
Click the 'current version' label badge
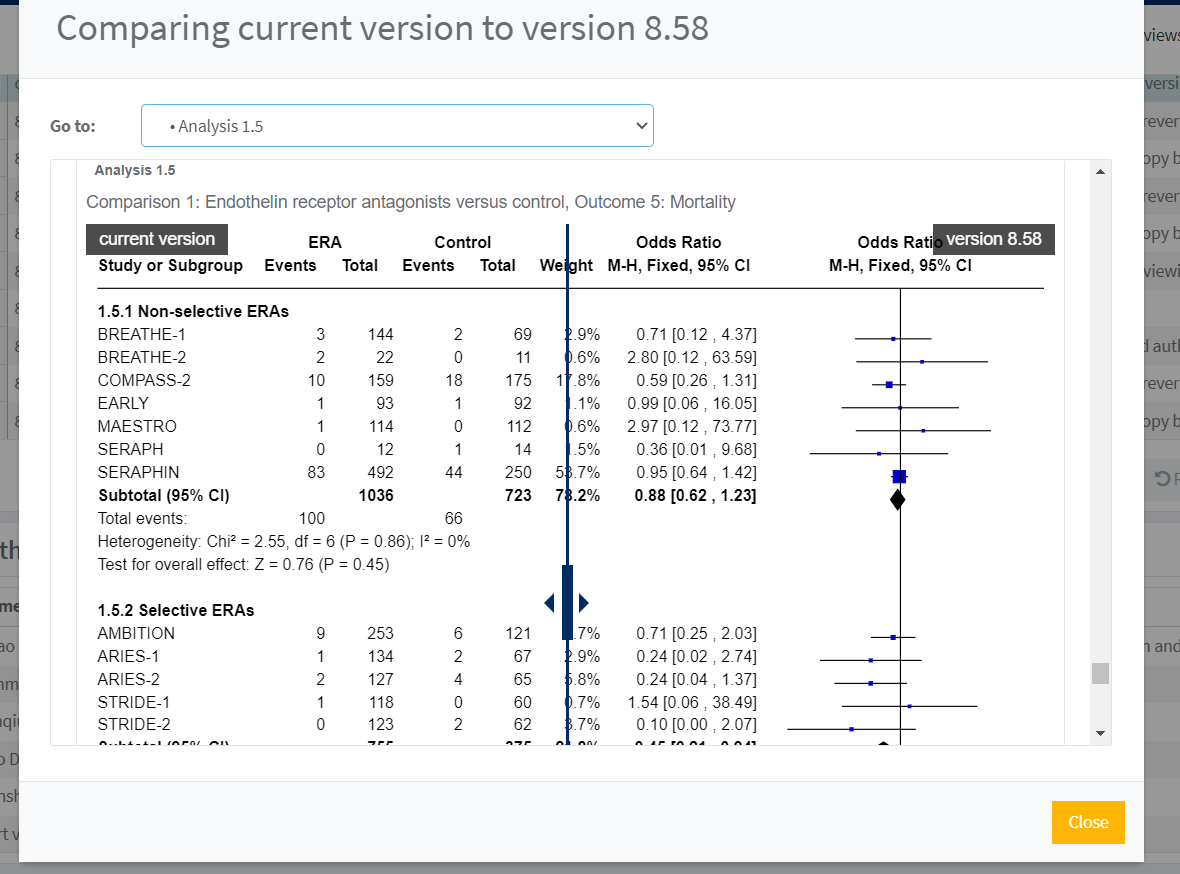tap(157, 239)
